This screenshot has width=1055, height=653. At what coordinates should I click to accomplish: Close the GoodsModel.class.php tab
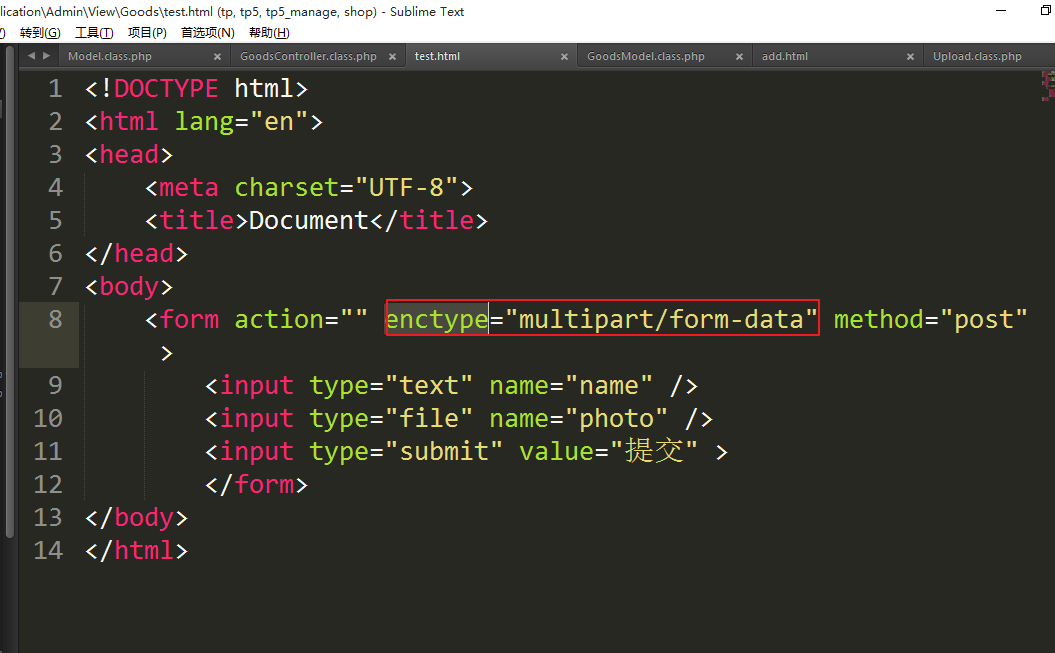click(739, 57)
